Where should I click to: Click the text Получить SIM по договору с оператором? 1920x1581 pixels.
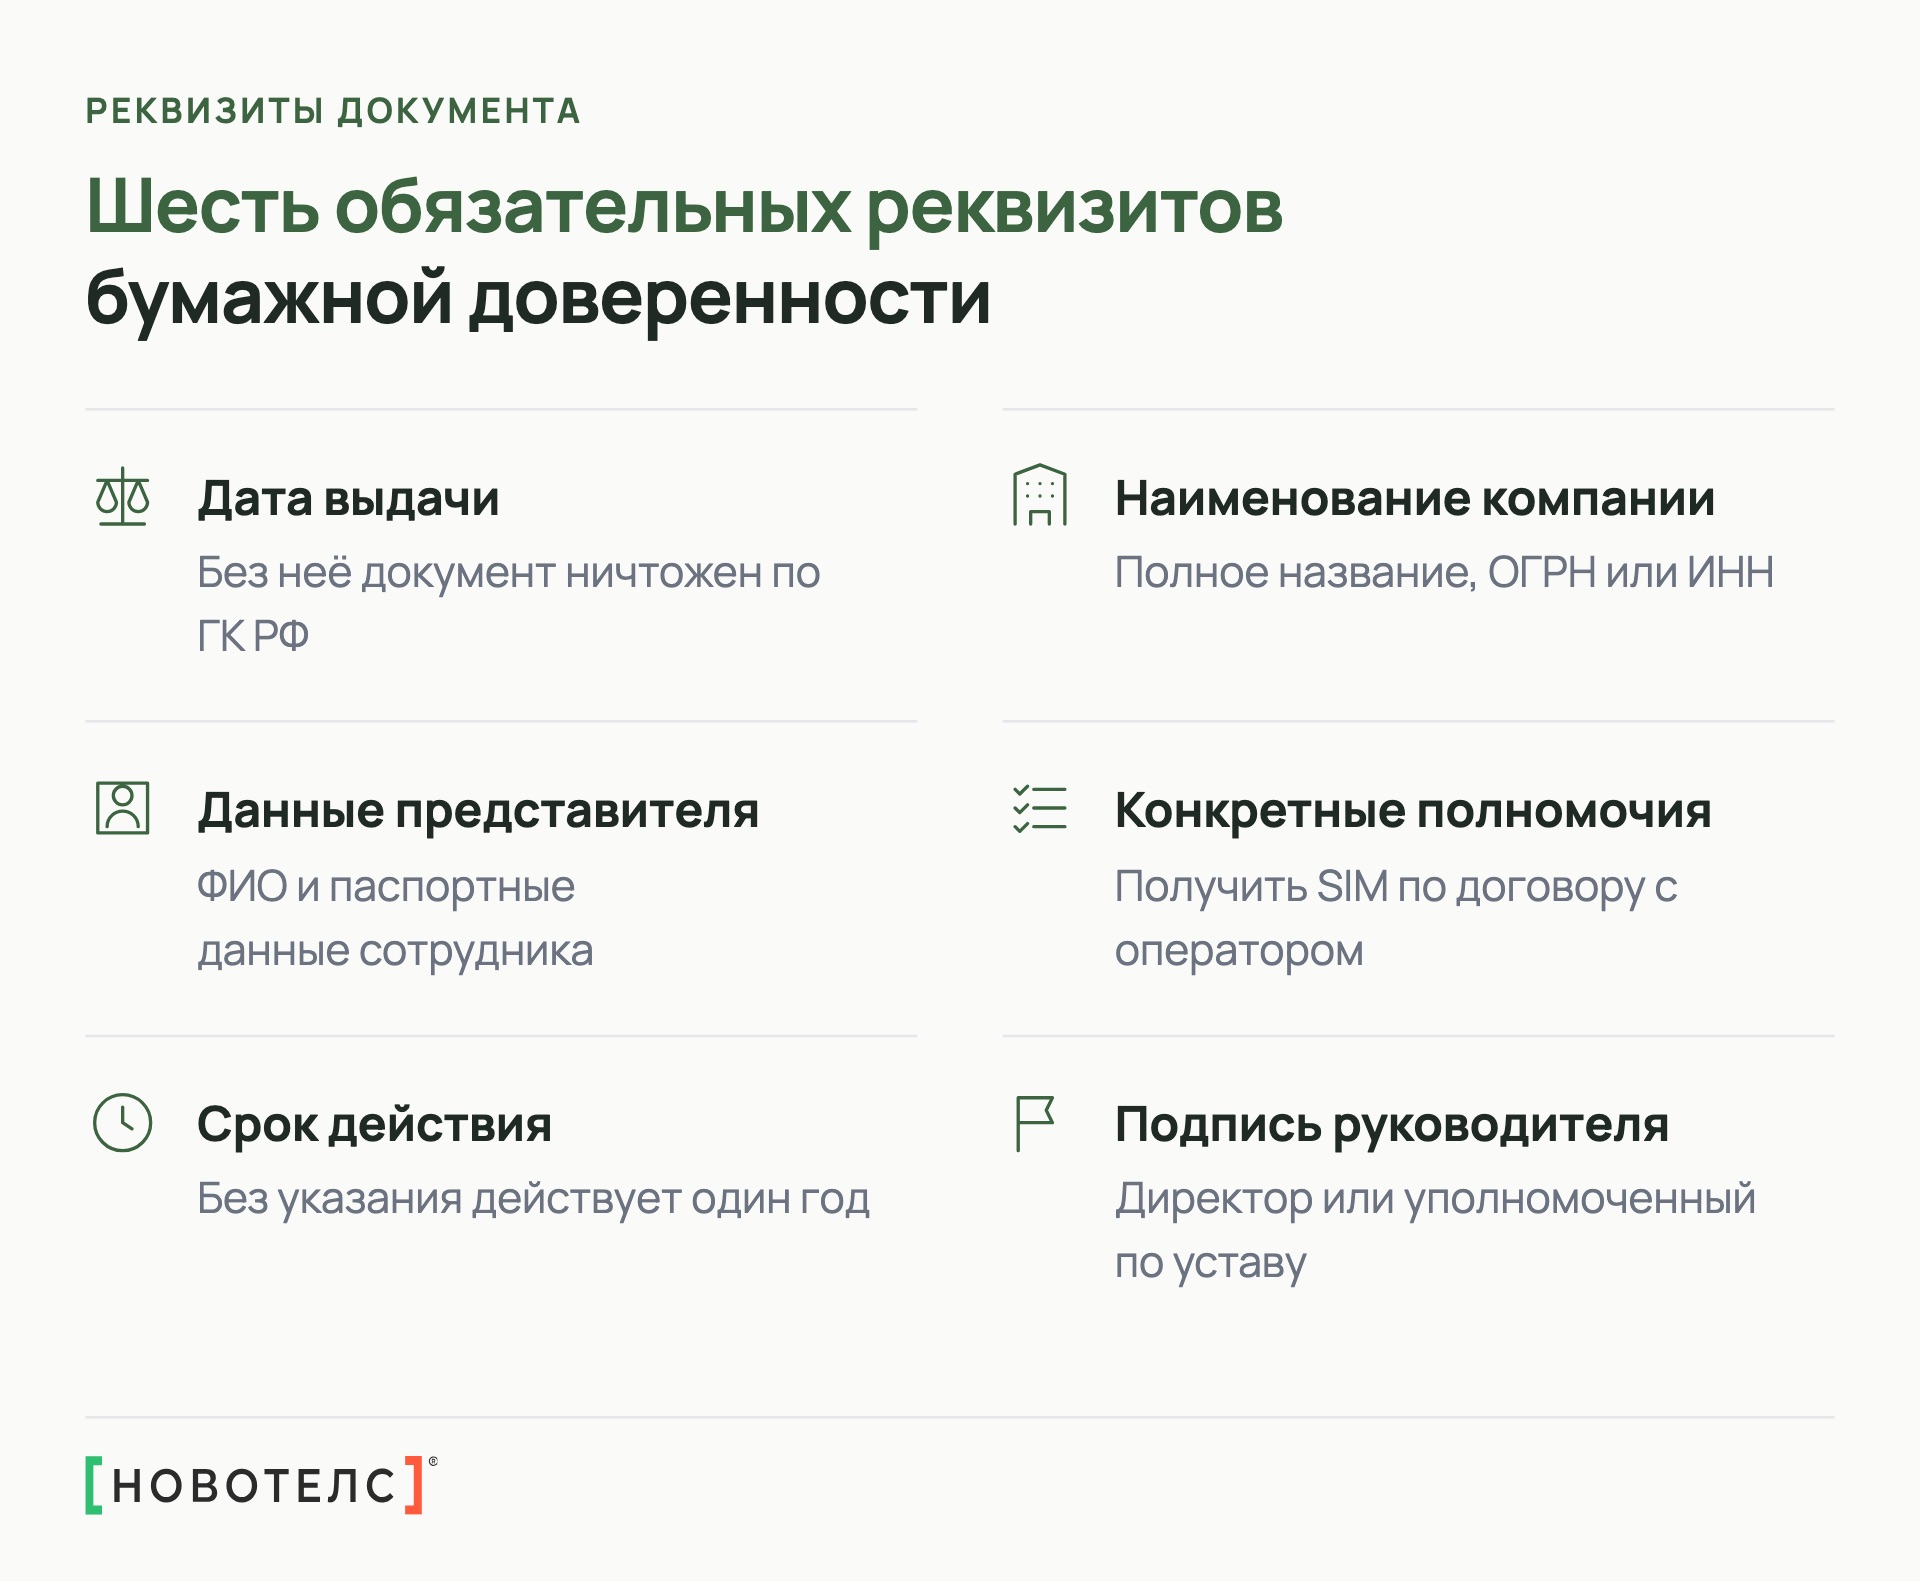pos(1396,918)
